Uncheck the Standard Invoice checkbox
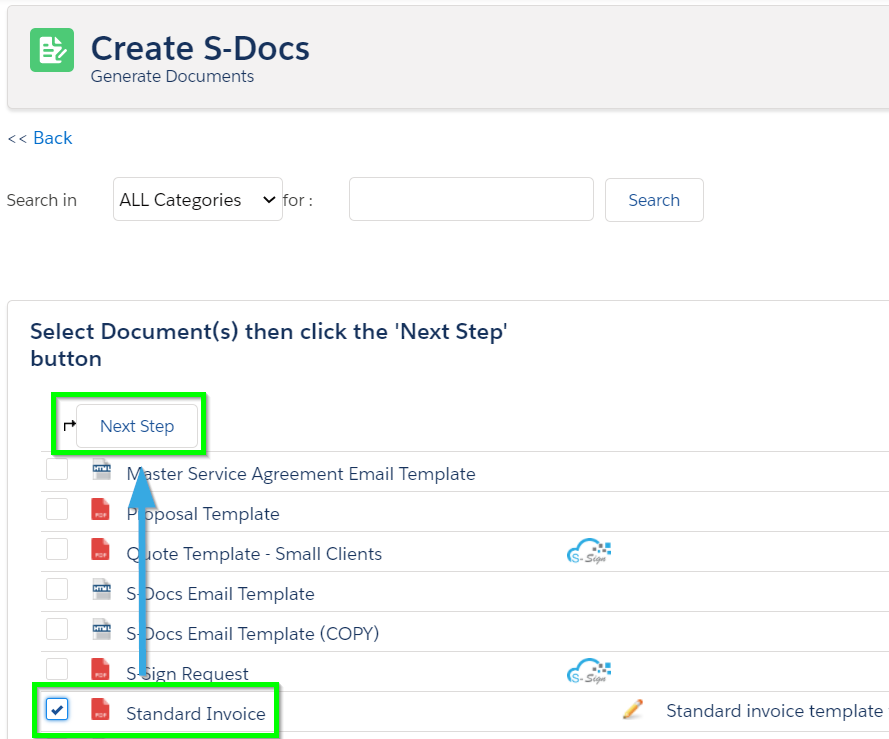889x739 pixels. pyautogui.click(x=57, y=709)
